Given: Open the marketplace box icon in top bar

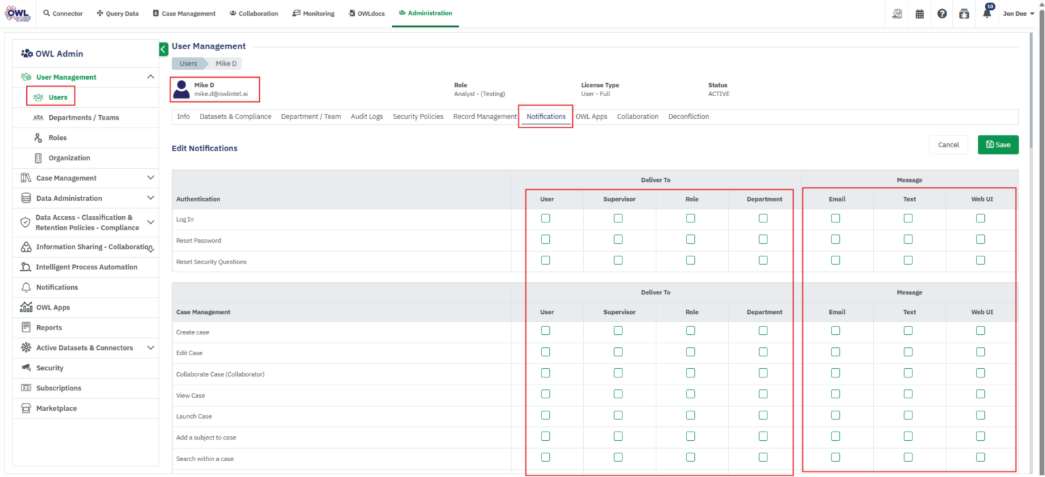Looking at the screenshot, I should pyautogui.click(x=964, y=14).
